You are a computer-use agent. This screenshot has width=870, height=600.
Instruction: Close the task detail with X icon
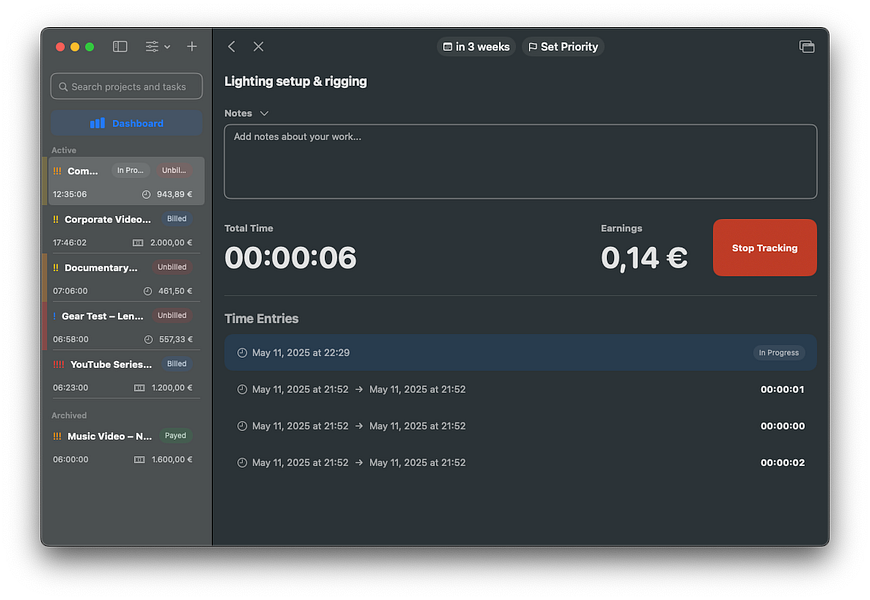pyautogui.click(x=258, y=47)
